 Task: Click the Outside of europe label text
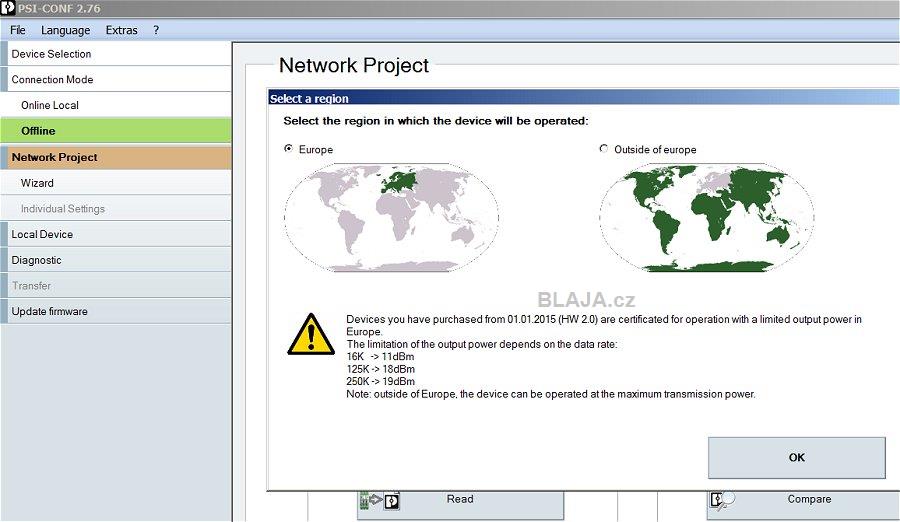point(655,149)
